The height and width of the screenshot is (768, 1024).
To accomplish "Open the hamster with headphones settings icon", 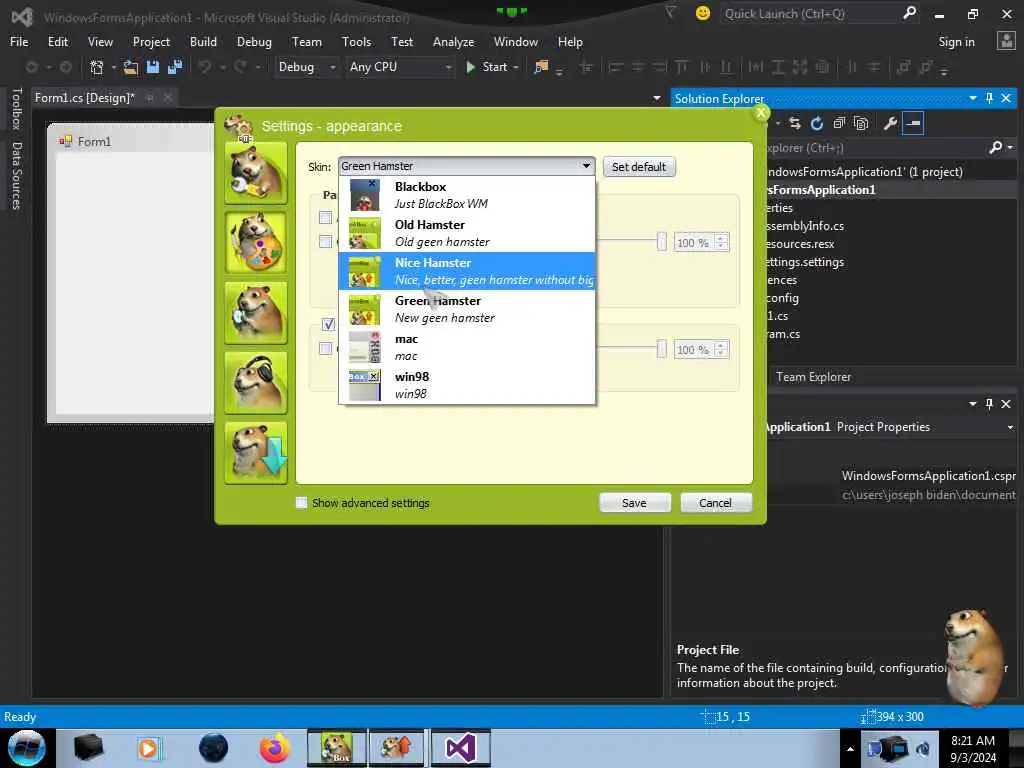I will (256, 383).
